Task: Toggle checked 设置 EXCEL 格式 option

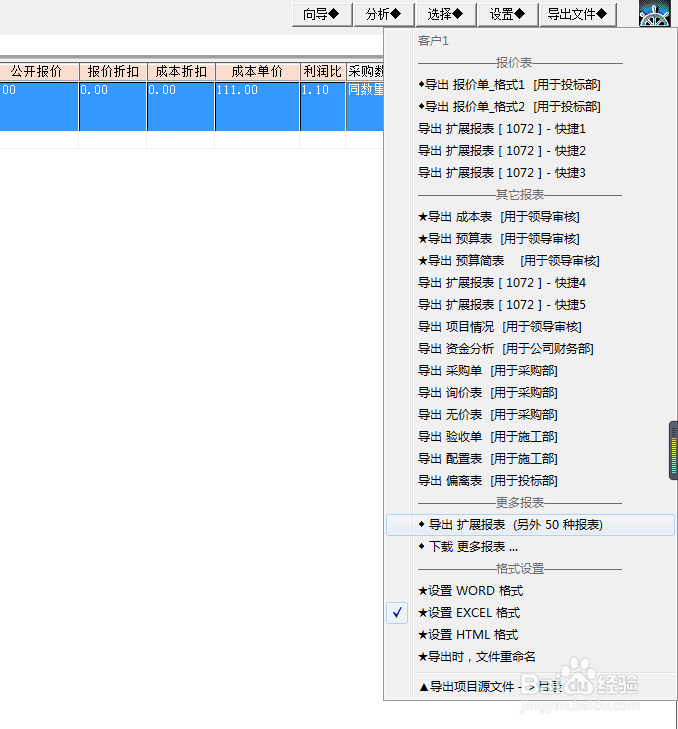Action: click(530, 613)
